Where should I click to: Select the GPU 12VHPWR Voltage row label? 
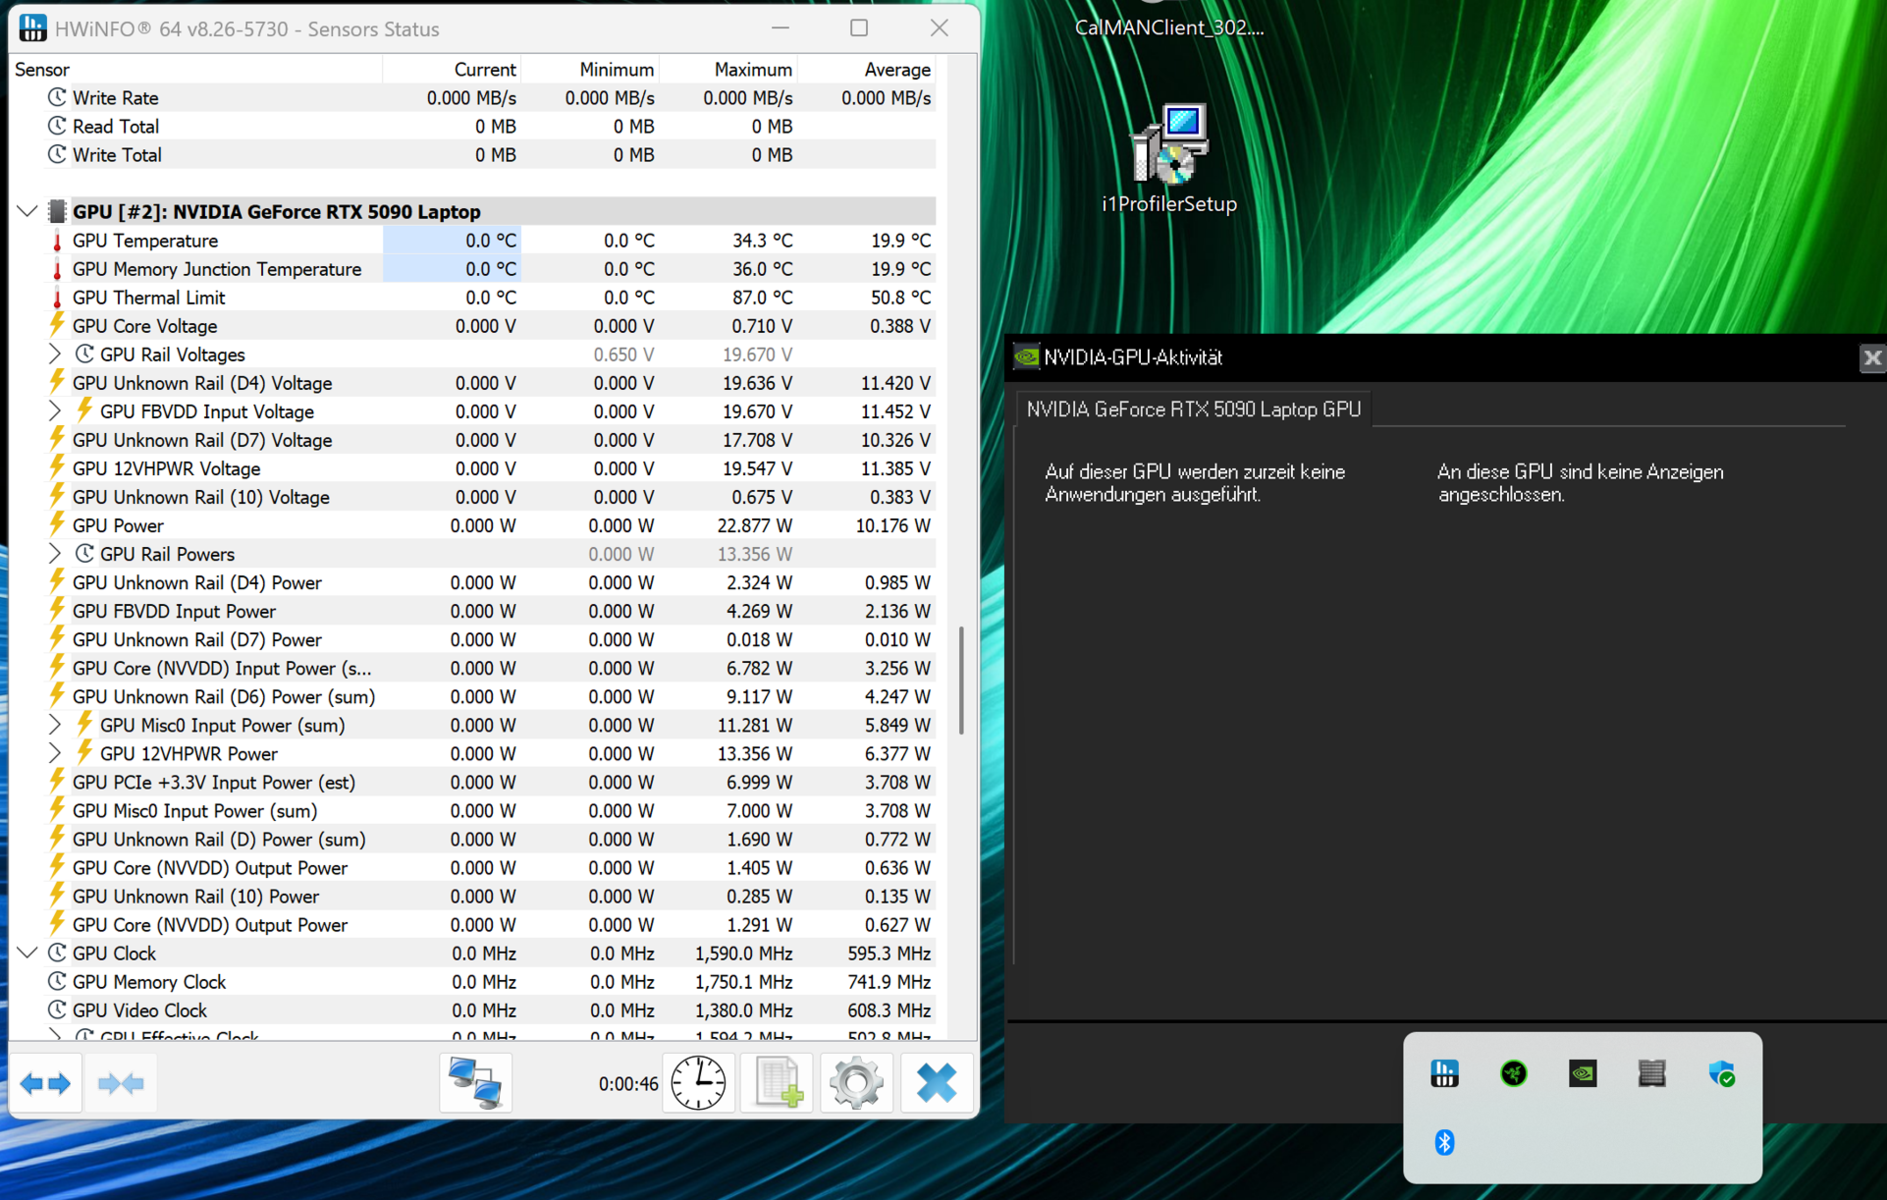[166, 468]
